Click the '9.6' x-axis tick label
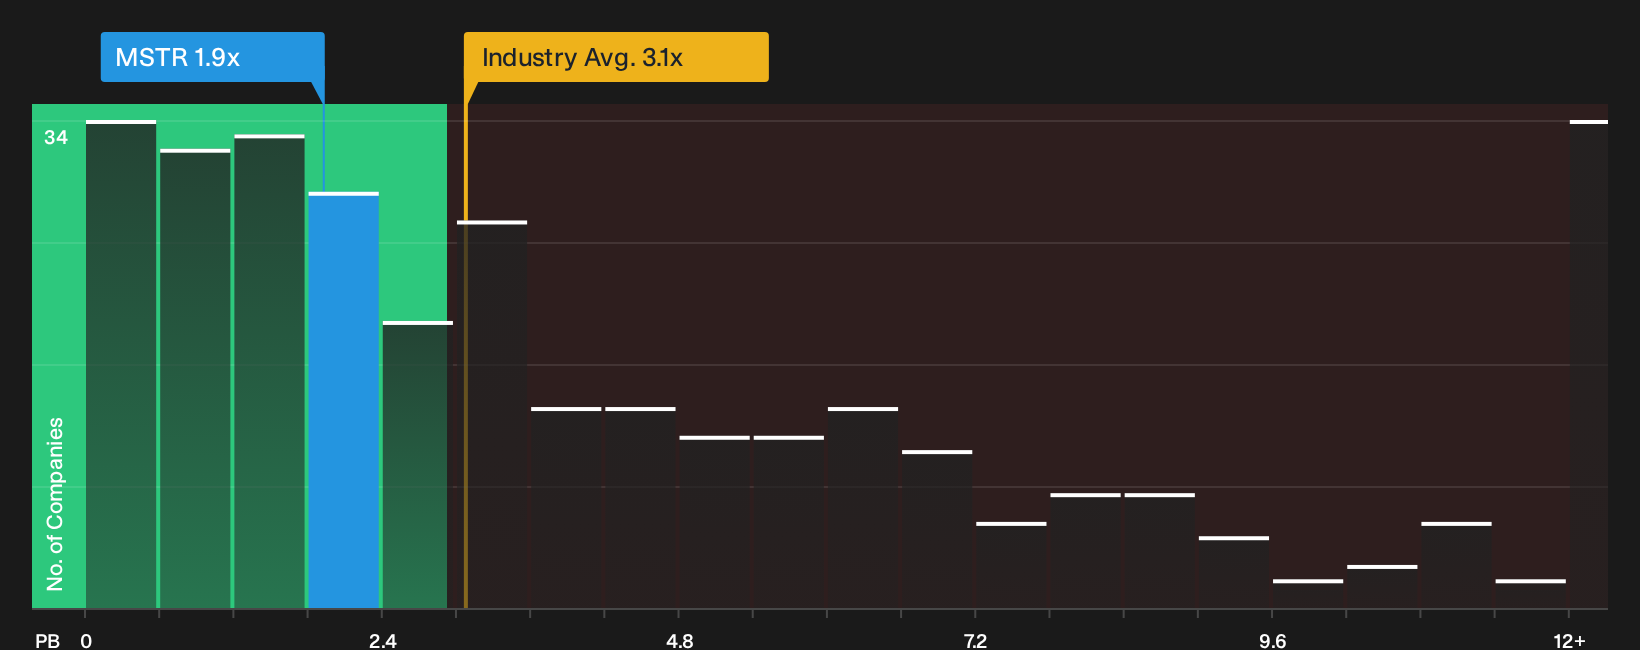Viewport: 1640px width, 650px height. [1272, 640]
